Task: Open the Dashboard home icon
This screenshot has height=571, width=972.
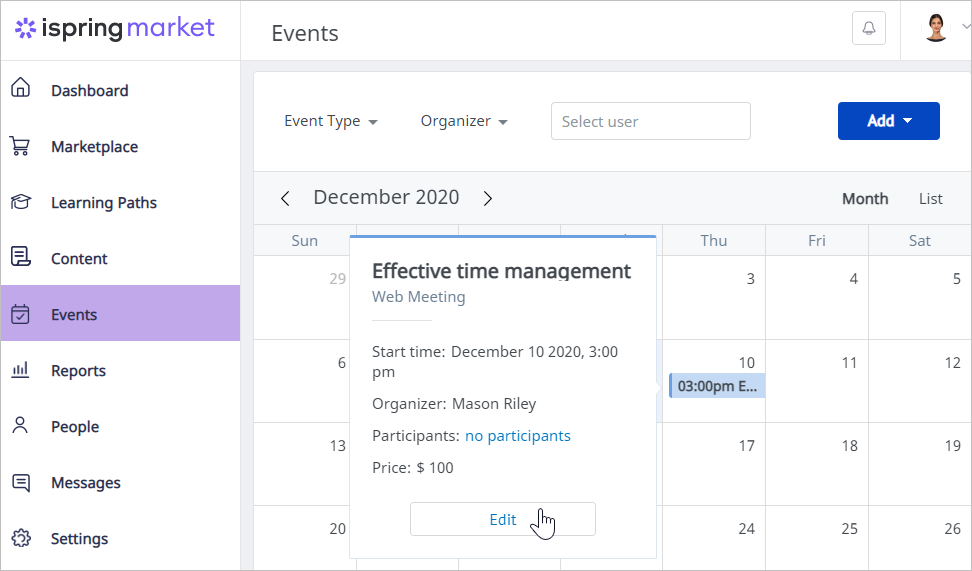Action: [20, 87]
